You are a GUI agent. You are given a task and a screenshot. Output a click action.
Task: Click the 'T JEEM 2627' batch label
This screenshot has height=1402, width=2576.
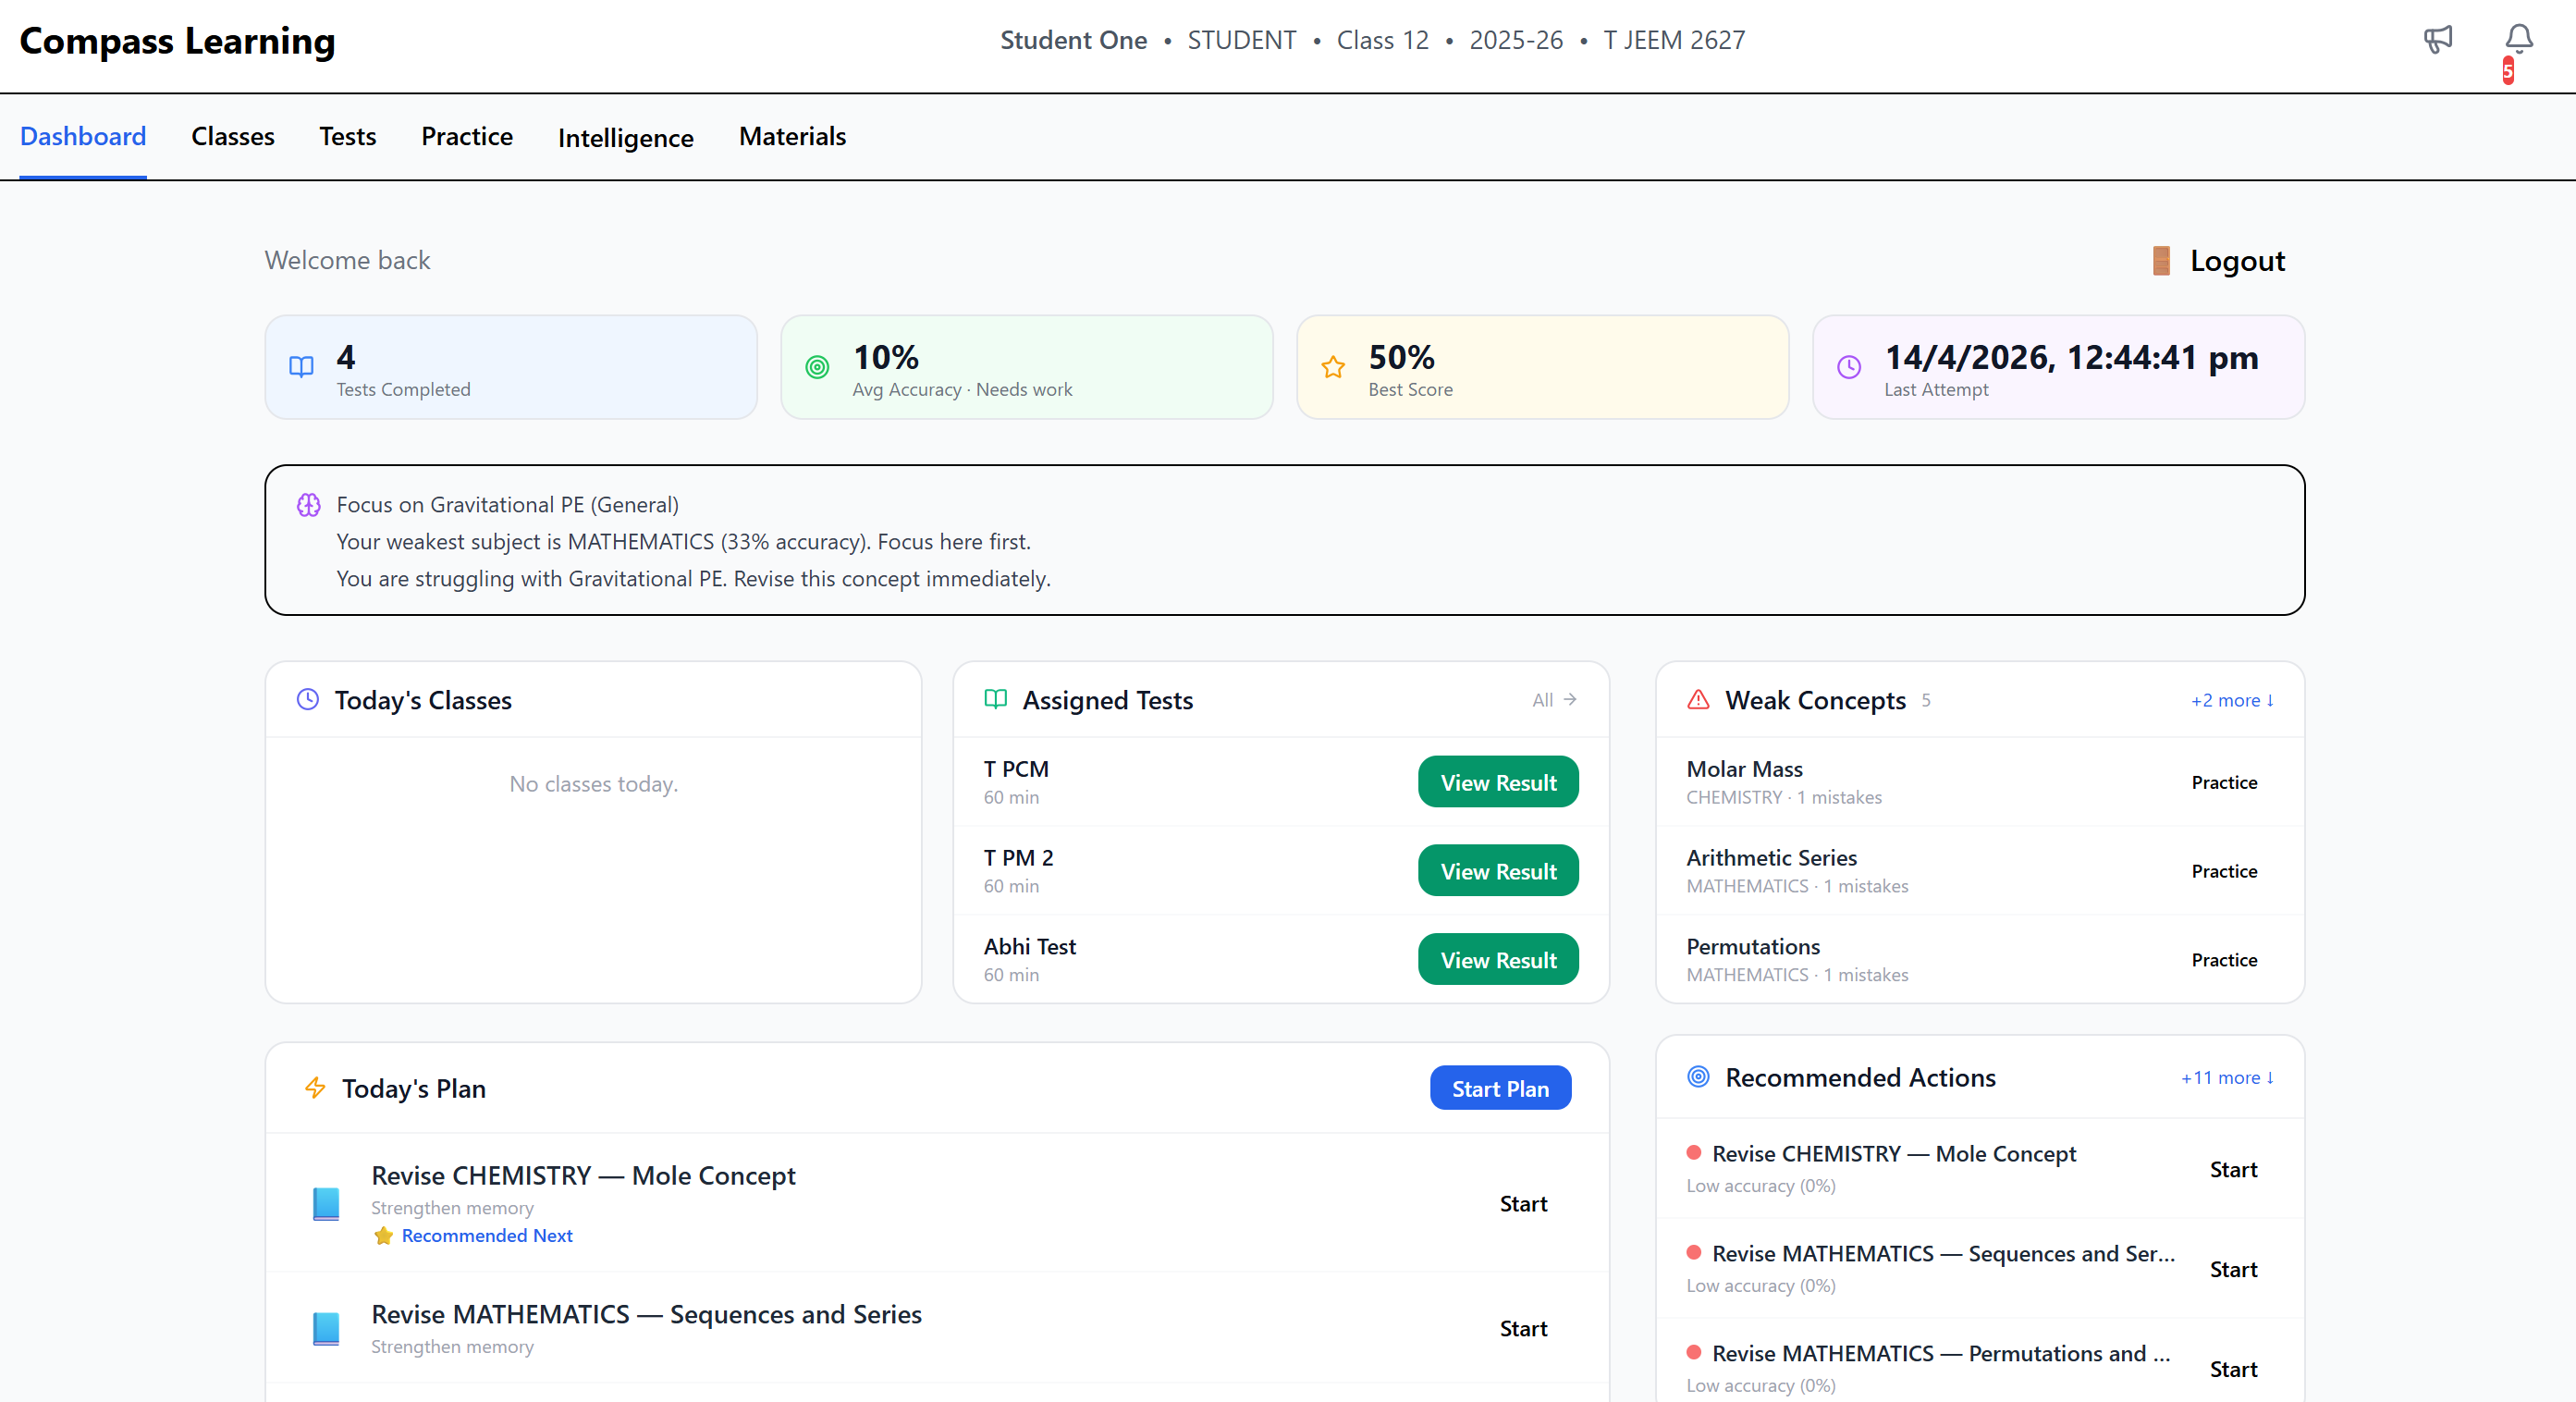pyautogui.click(x=1674, y=40)
